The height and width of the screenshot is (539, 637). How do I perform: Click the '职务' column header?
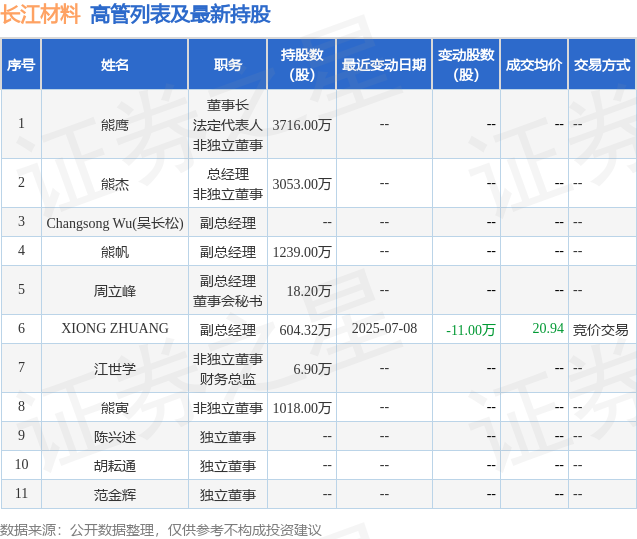pyautogui.click(x=228, y=65)
